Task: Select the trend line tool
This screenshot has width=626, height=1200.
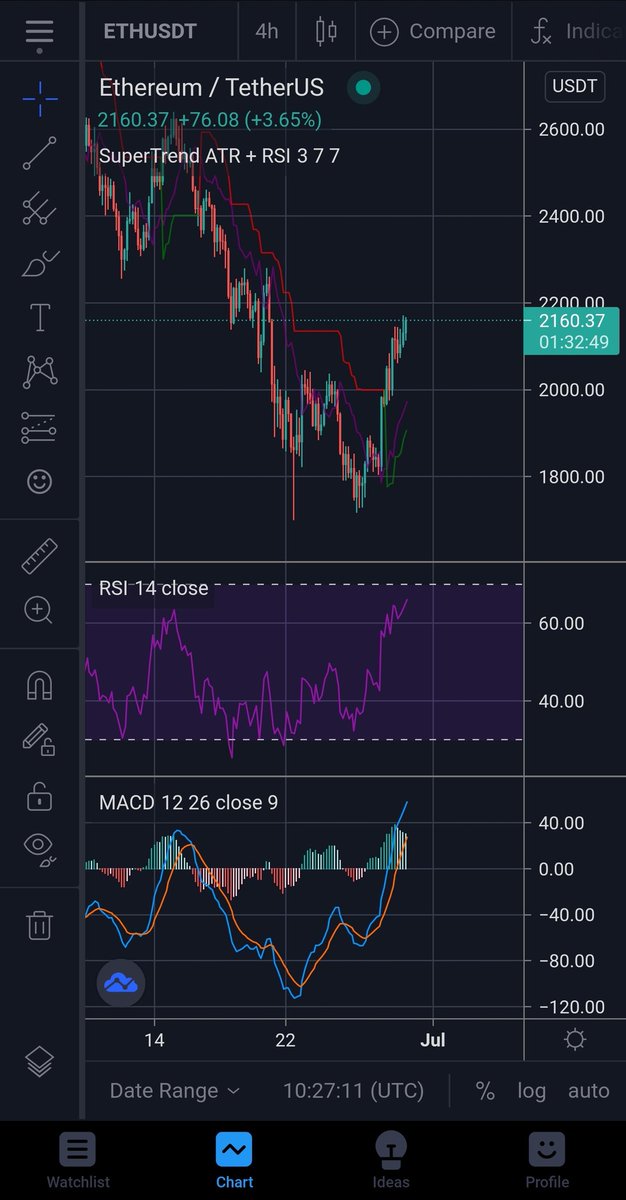Action: pyautogui.click(x=39, y=153)
